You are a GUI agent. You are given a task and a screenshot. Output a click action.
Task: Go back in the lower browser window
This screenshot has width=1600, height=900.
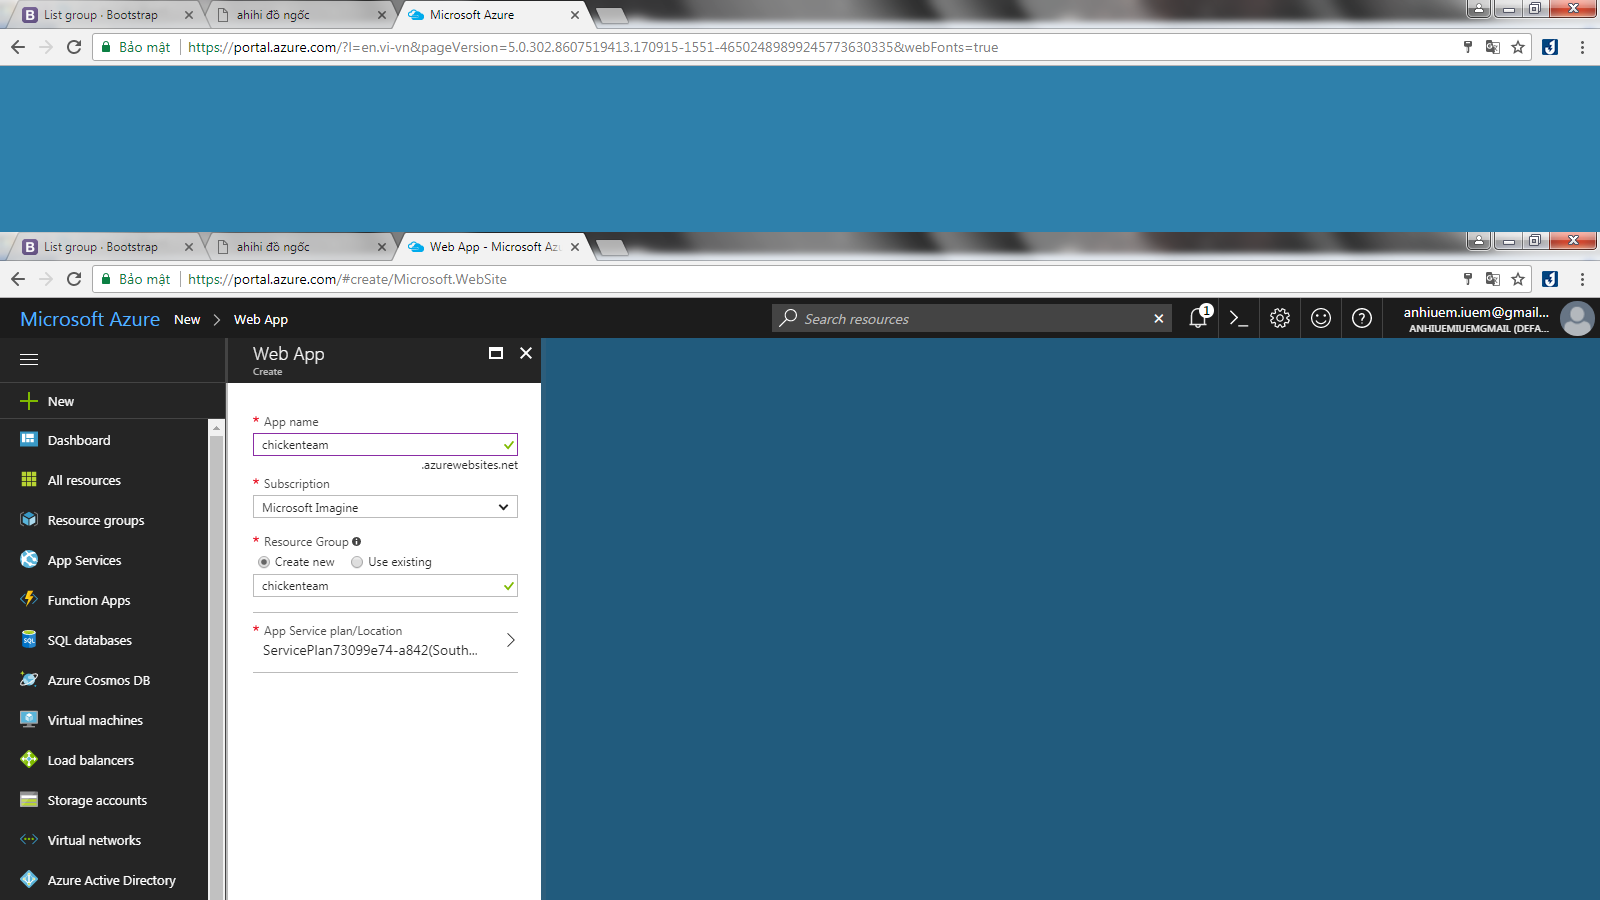click(18, 279)
